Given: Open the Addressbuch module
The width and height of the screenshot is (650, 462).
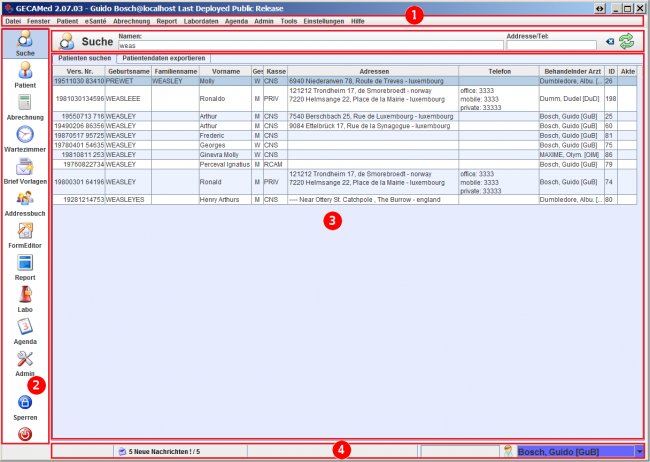Looking at the screenshot, I should pyautogui.click(x=25, y=206).
